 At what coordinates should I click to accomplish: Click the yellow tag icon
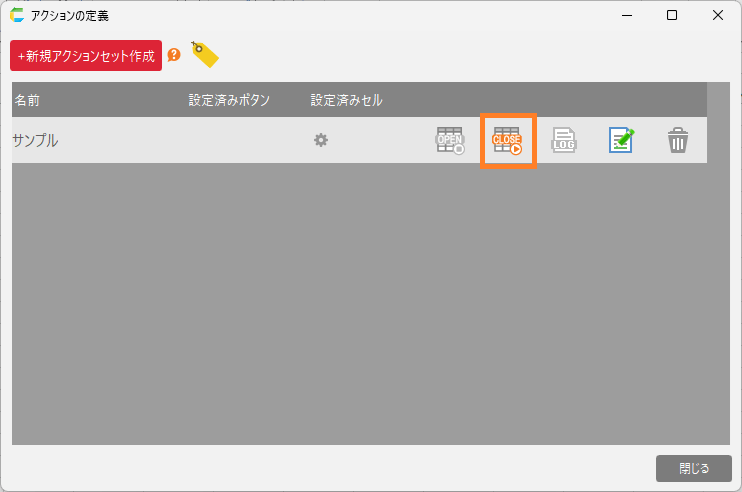204,55
